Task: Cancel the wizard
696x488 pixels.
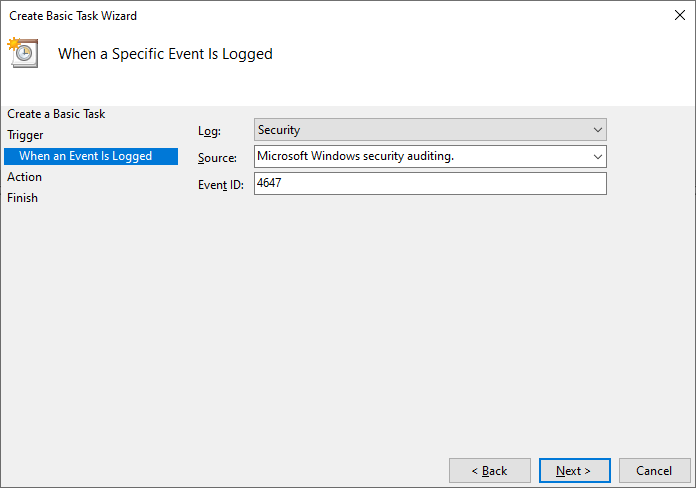Action: 654,471
